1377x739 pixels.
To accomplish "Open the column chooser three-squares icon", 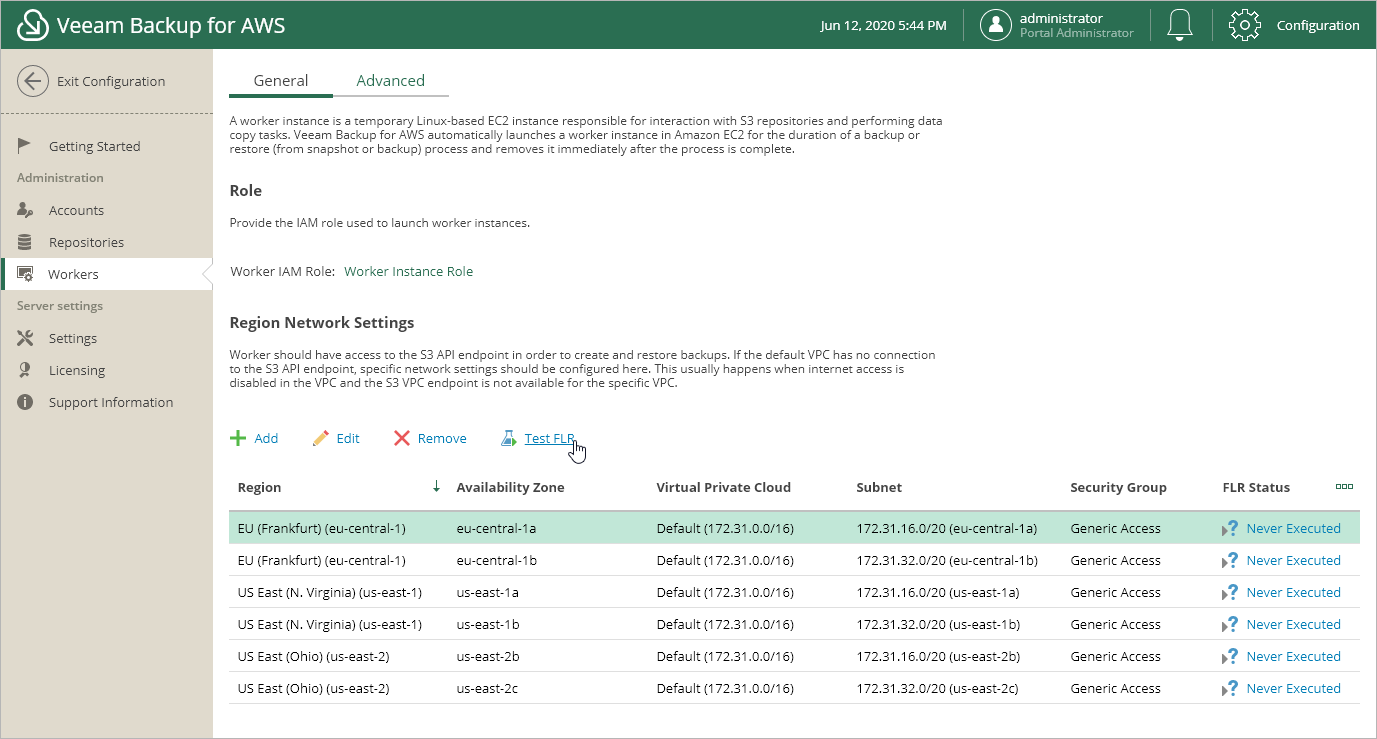I will 1344,487.
